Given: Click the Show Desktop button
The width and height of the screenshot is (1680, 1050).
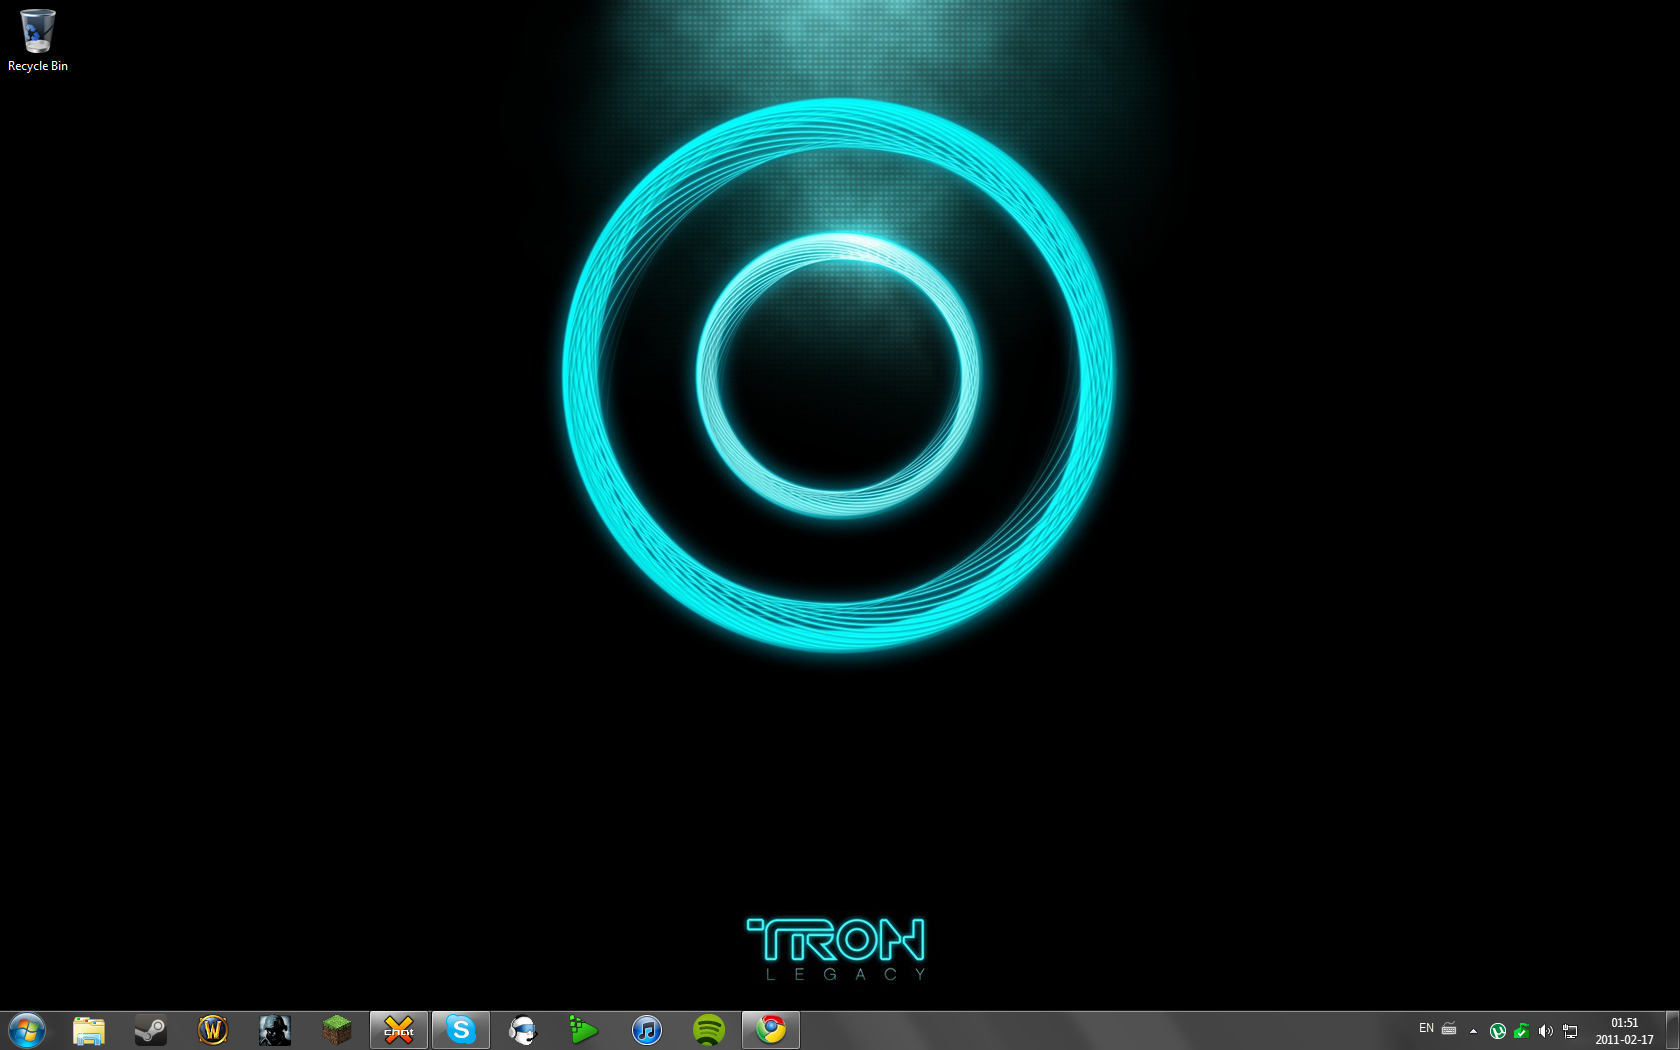Looking at the screenshot, I should pos(1672,1030).
